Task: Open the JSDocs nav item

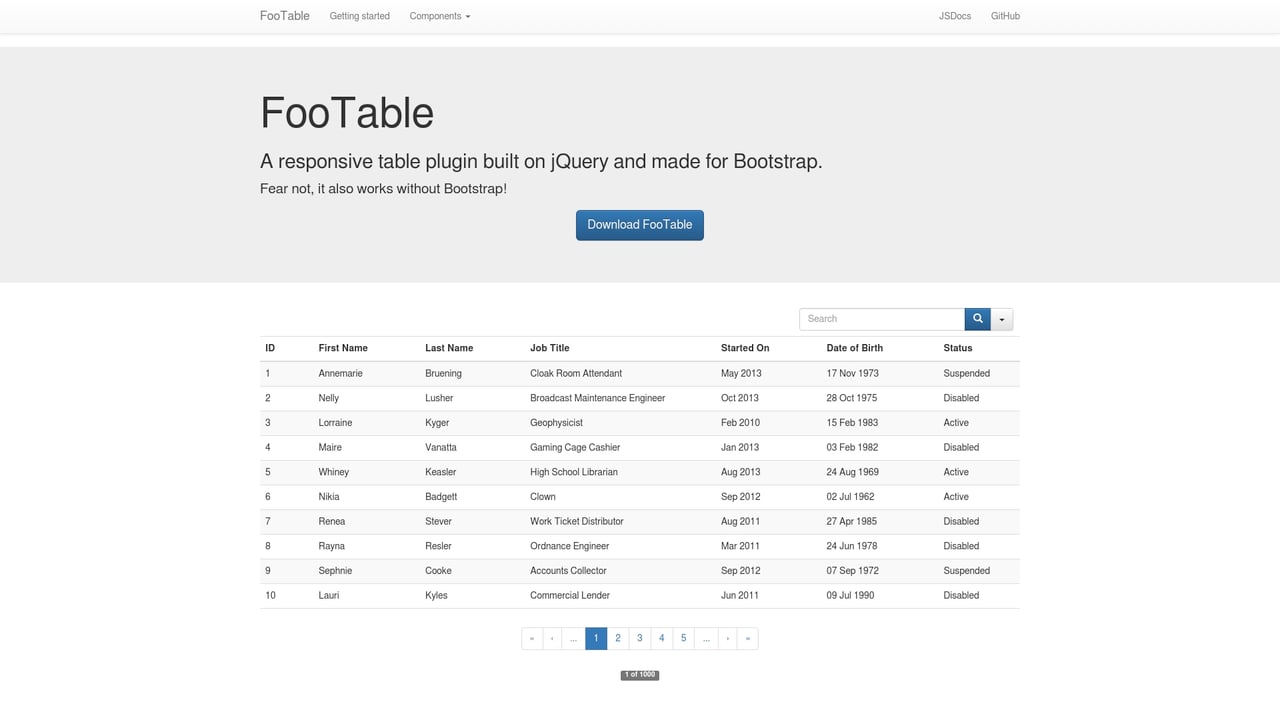Action: pyautogui.click(x=954, y=16)
